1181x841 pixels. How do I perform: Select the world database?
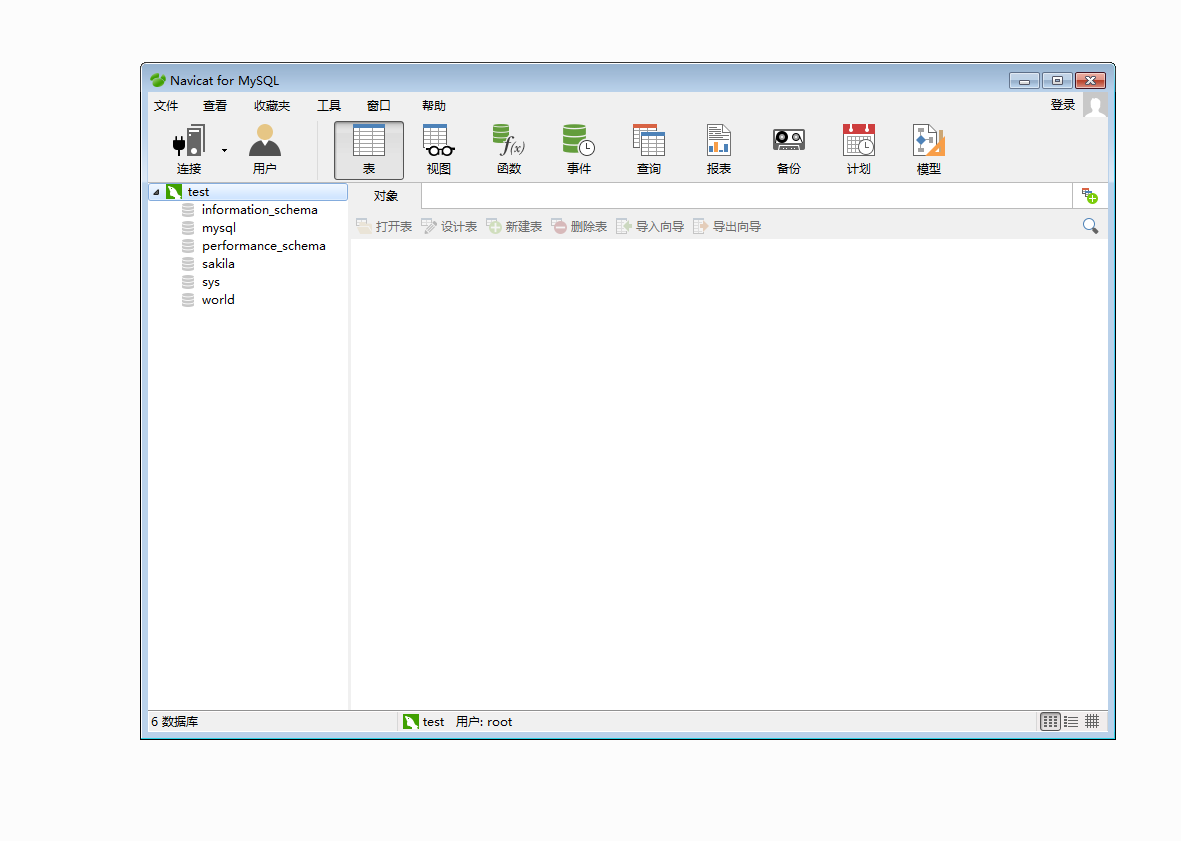tap(218, 300)
